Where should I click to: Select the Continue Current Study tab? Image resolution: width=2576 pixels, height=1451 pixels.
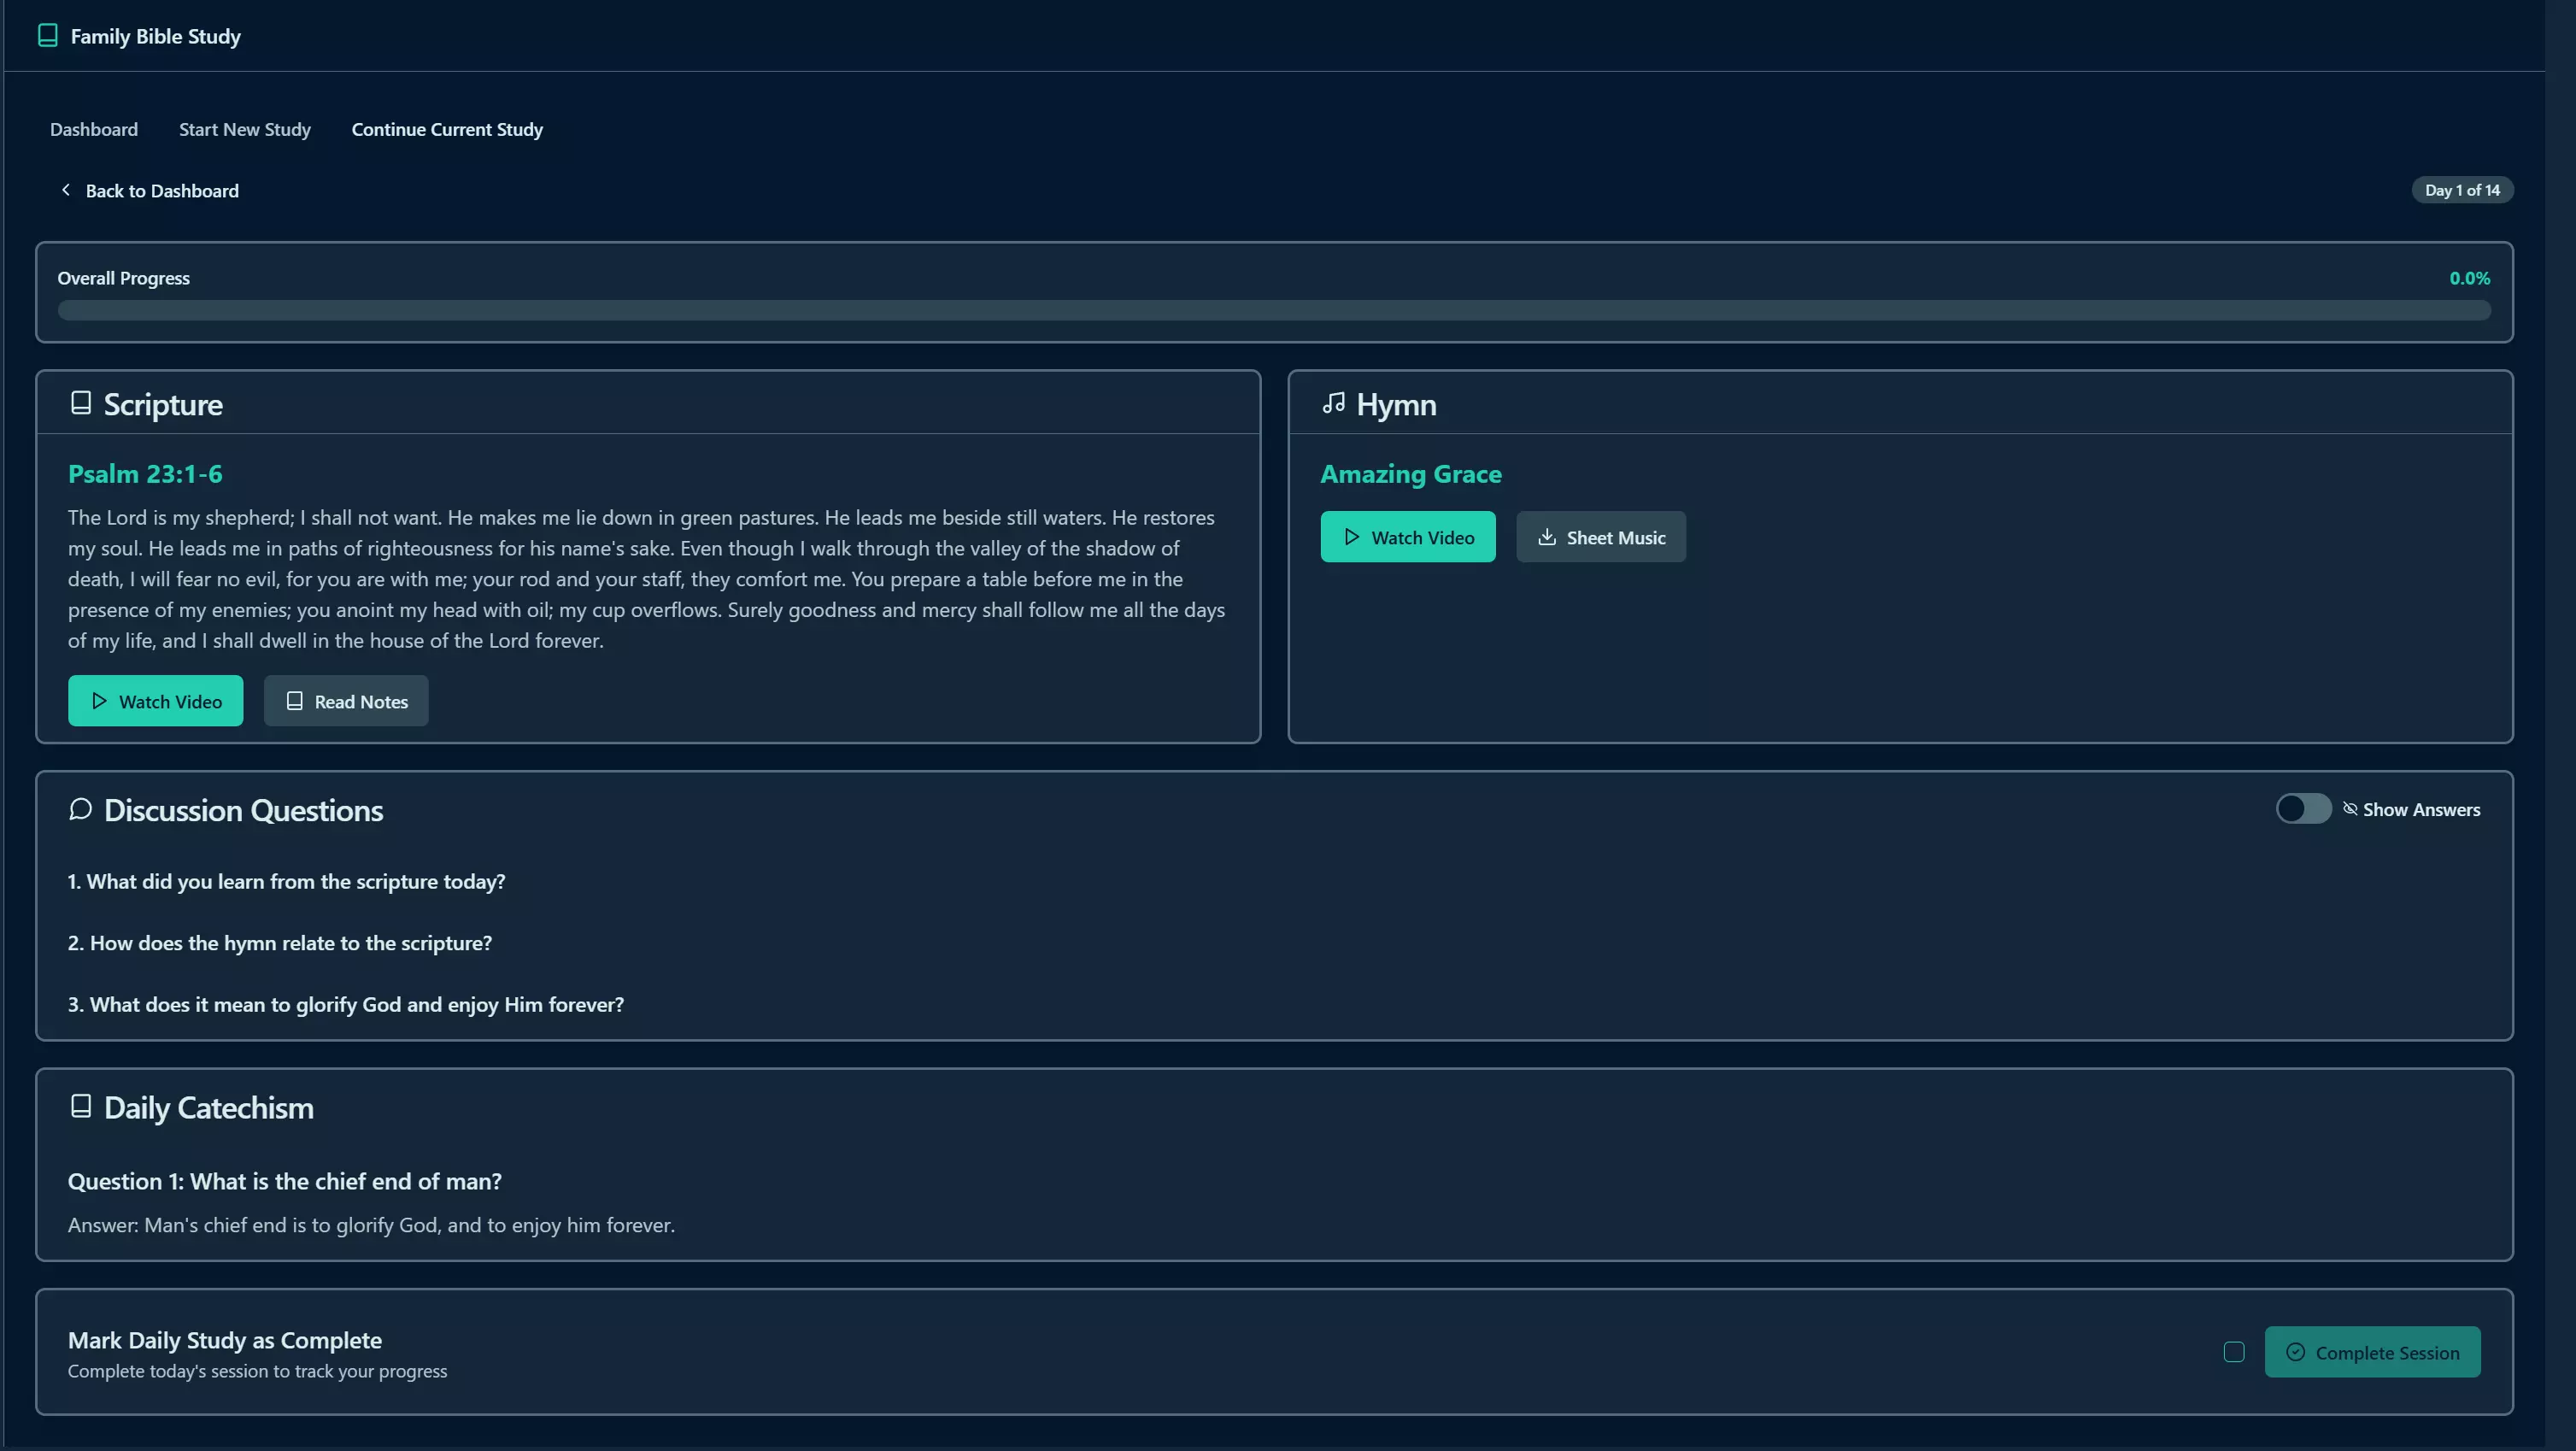(447, 129)
